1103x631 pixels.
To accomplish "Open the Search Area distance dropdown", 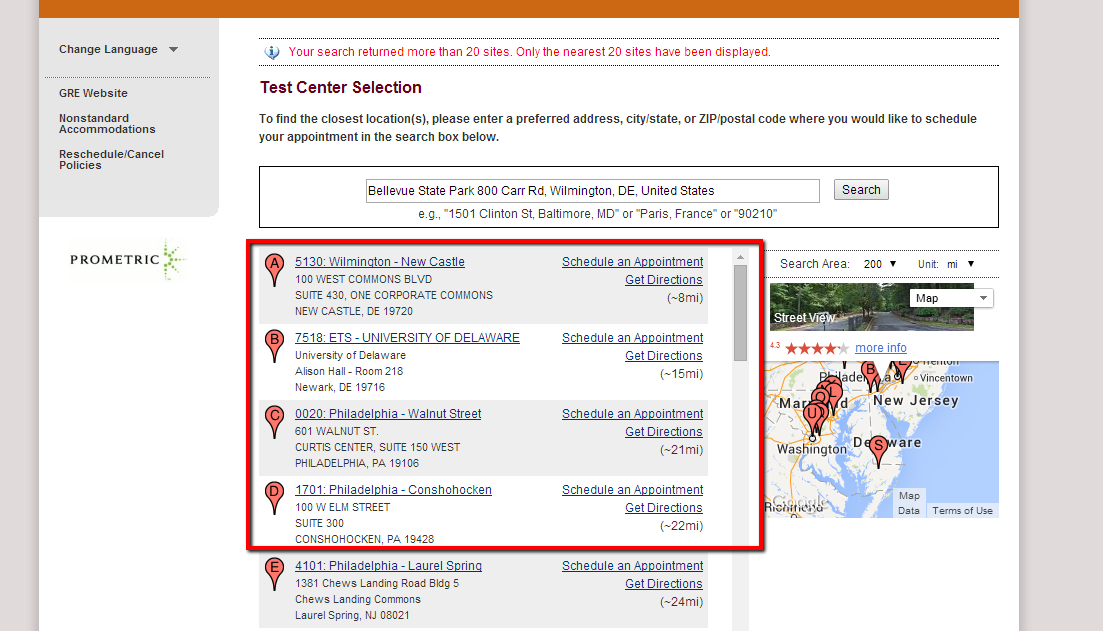I will [x=880, y=264].
